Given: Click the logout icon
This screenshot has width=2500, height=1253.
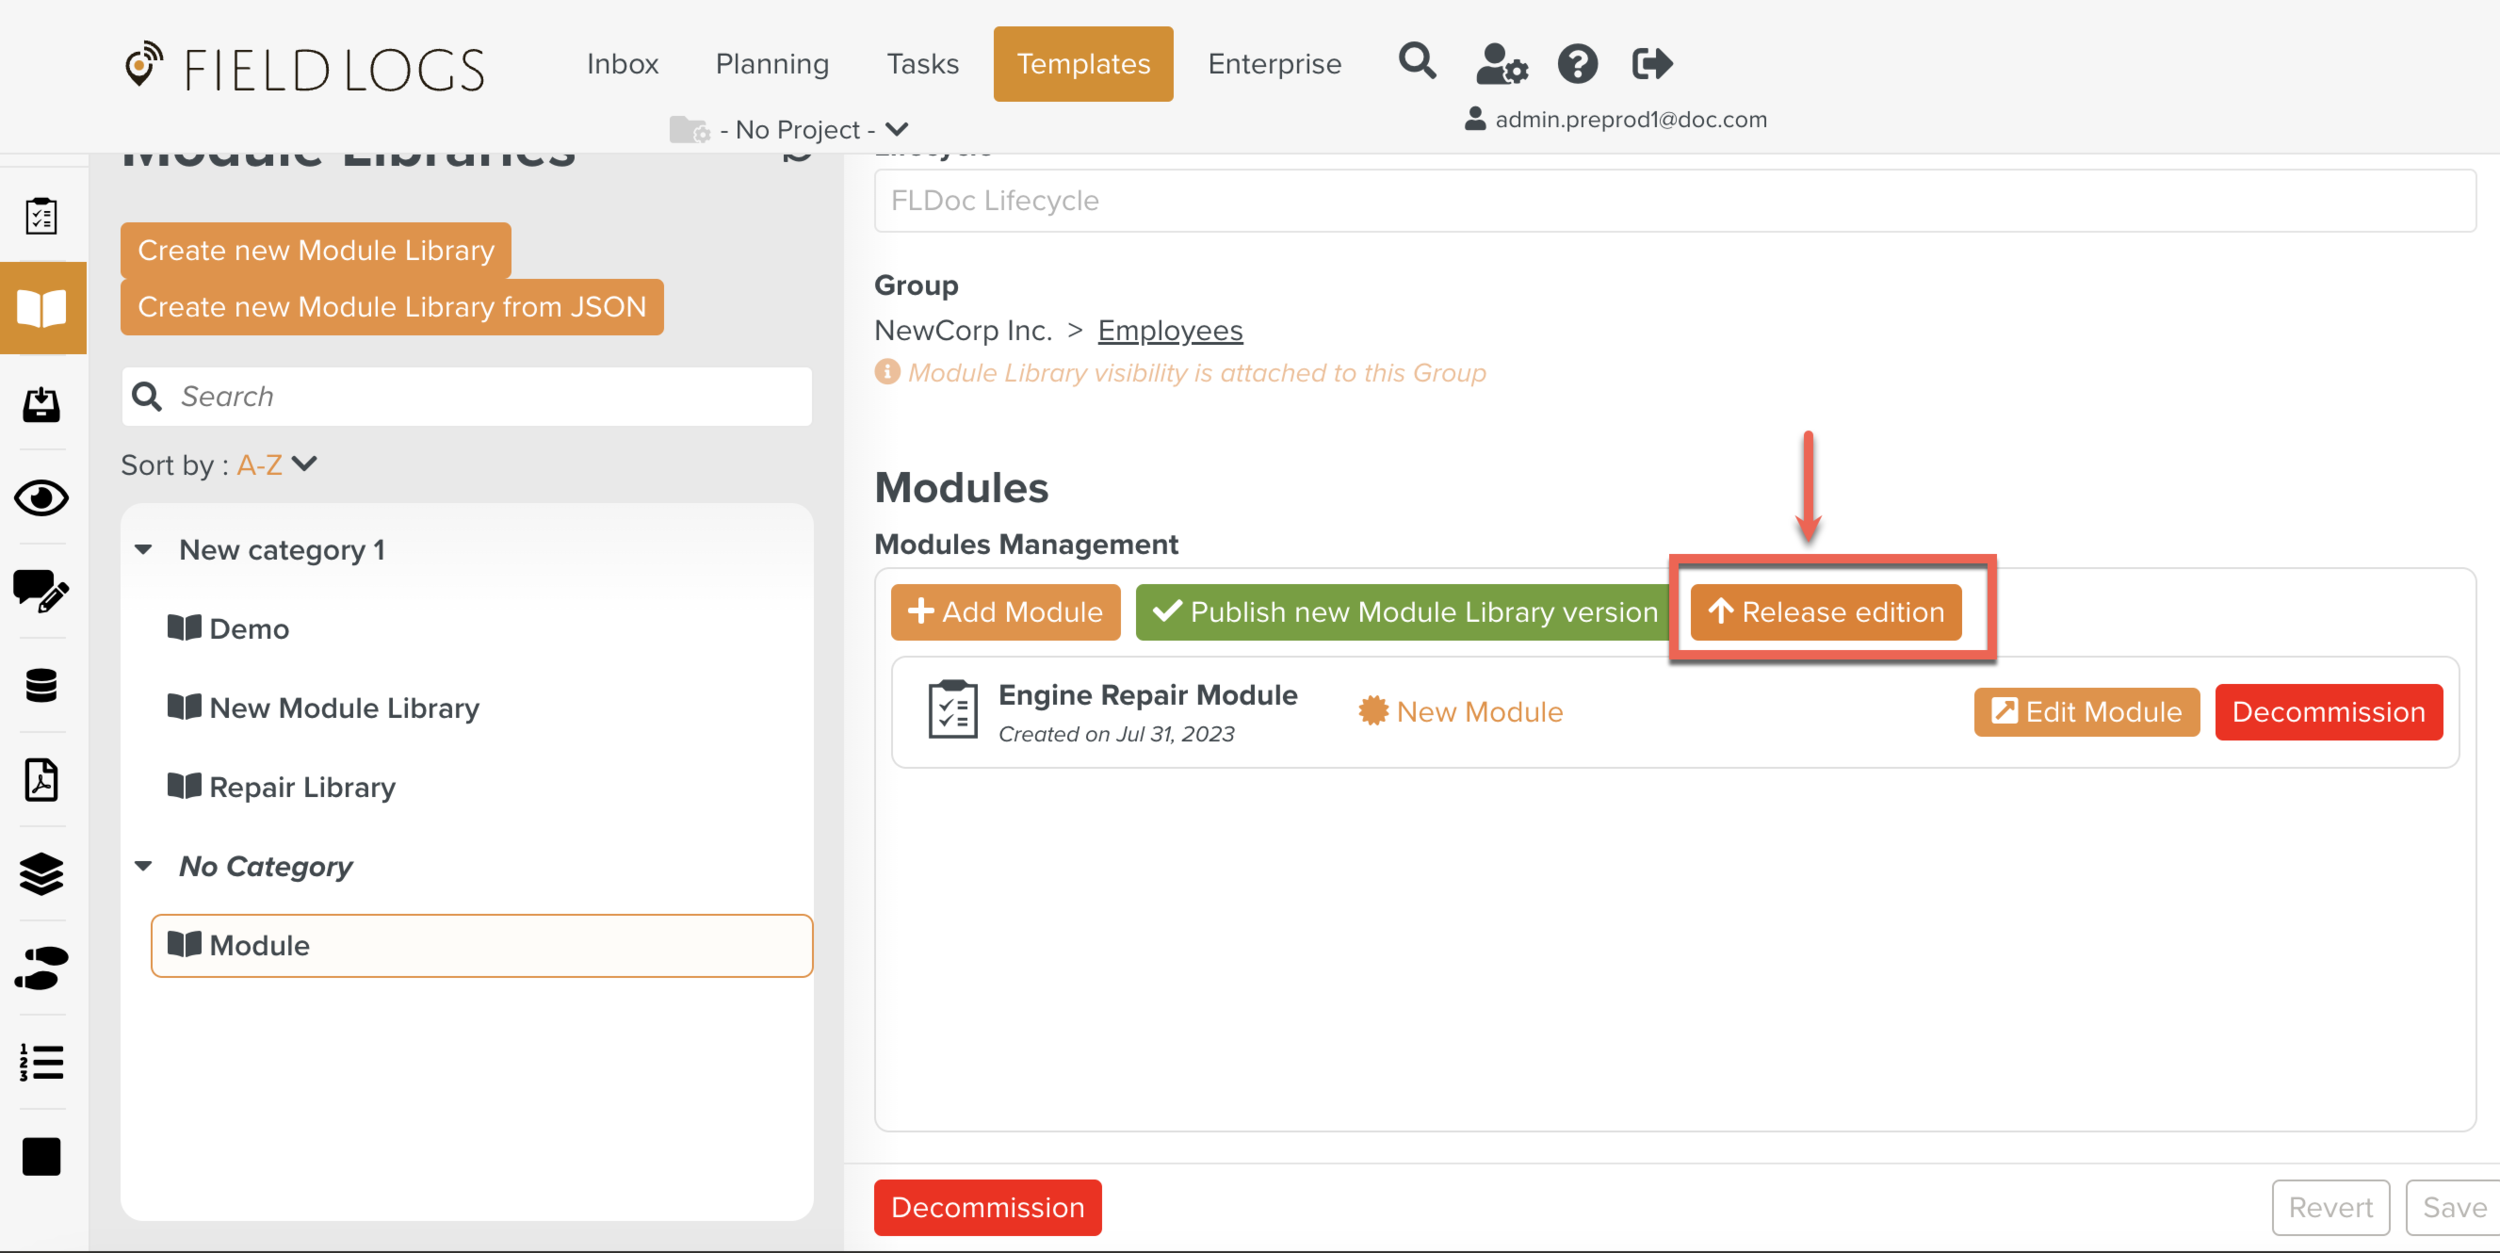Looking at the screenshot, I should (1651, 64).
